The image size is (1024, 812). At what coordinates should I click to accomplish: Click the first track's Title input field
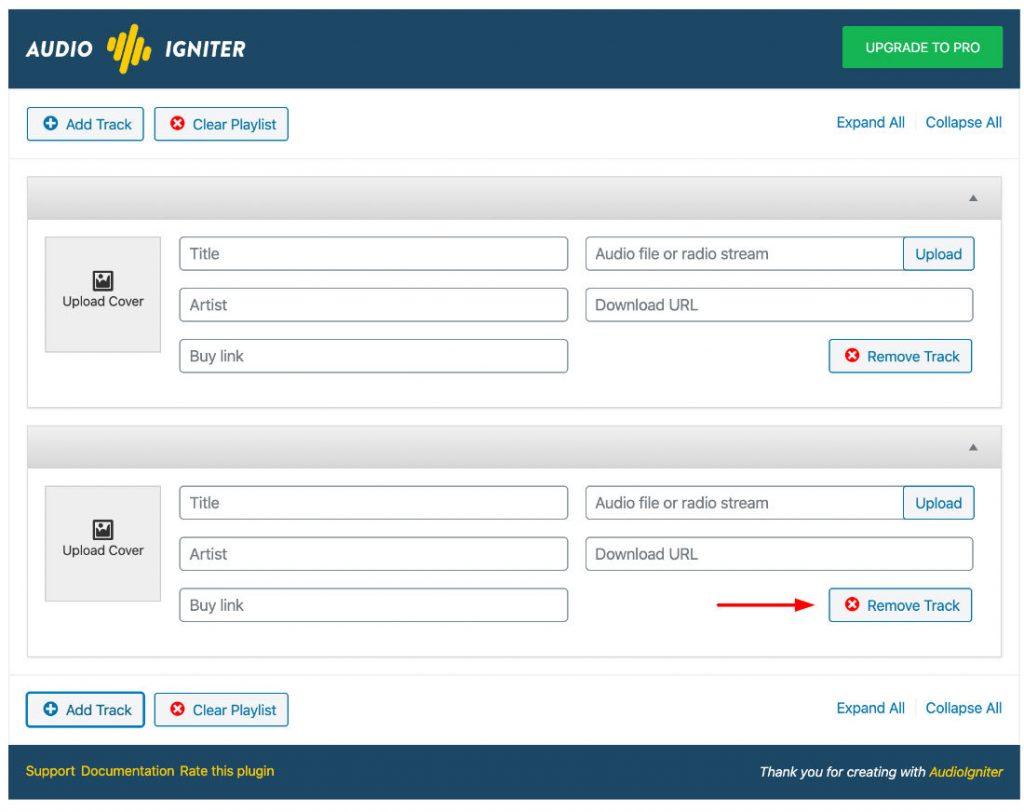tap(372, 253)
